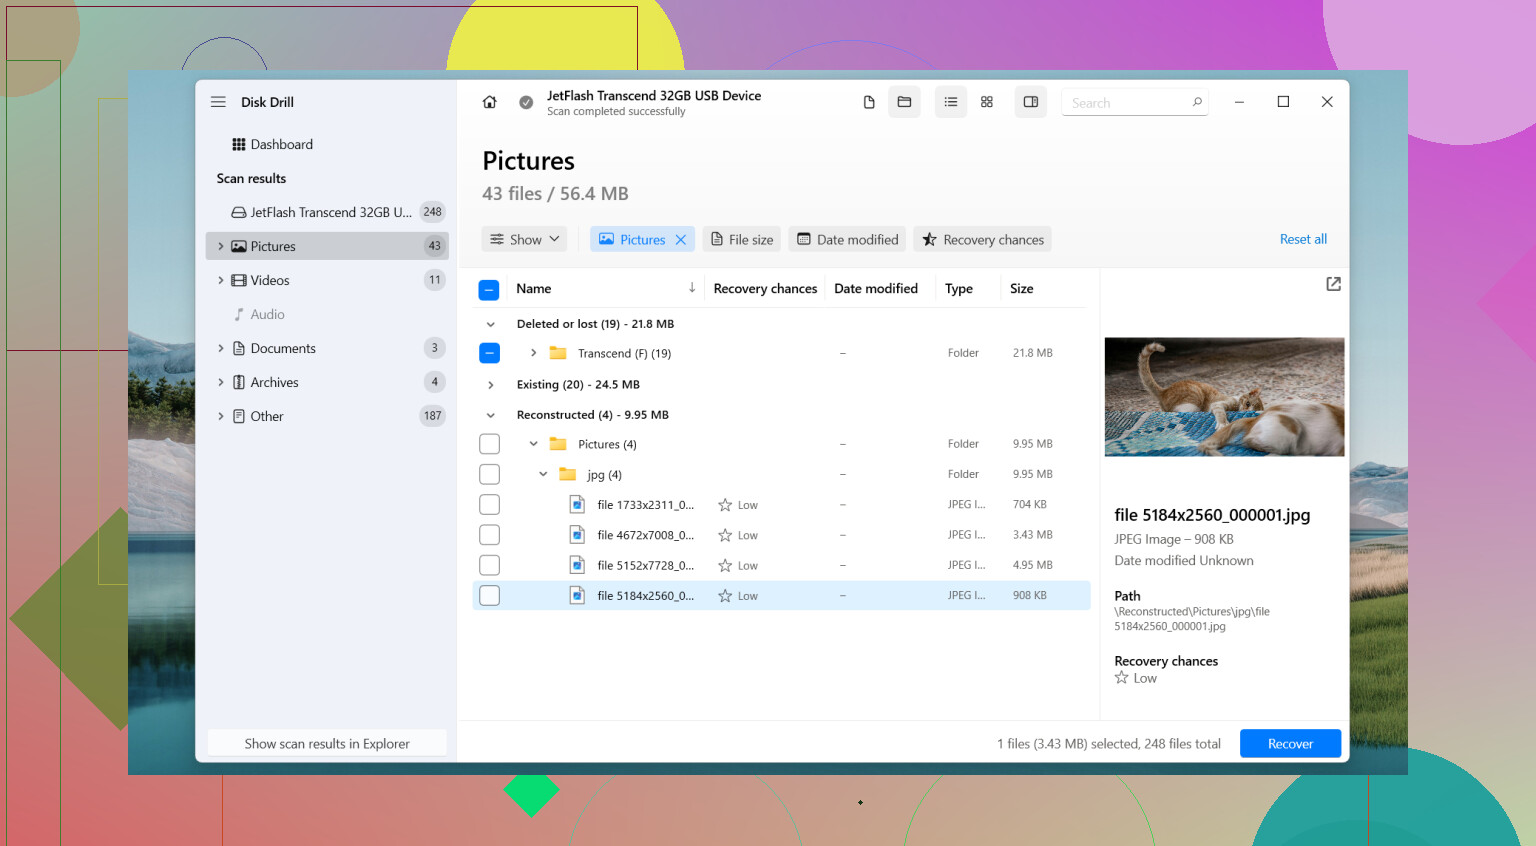The height and width of the screenshot is (846, 1536).
Task: Toggle the preview panel icon
Action: coord(1031,102)
